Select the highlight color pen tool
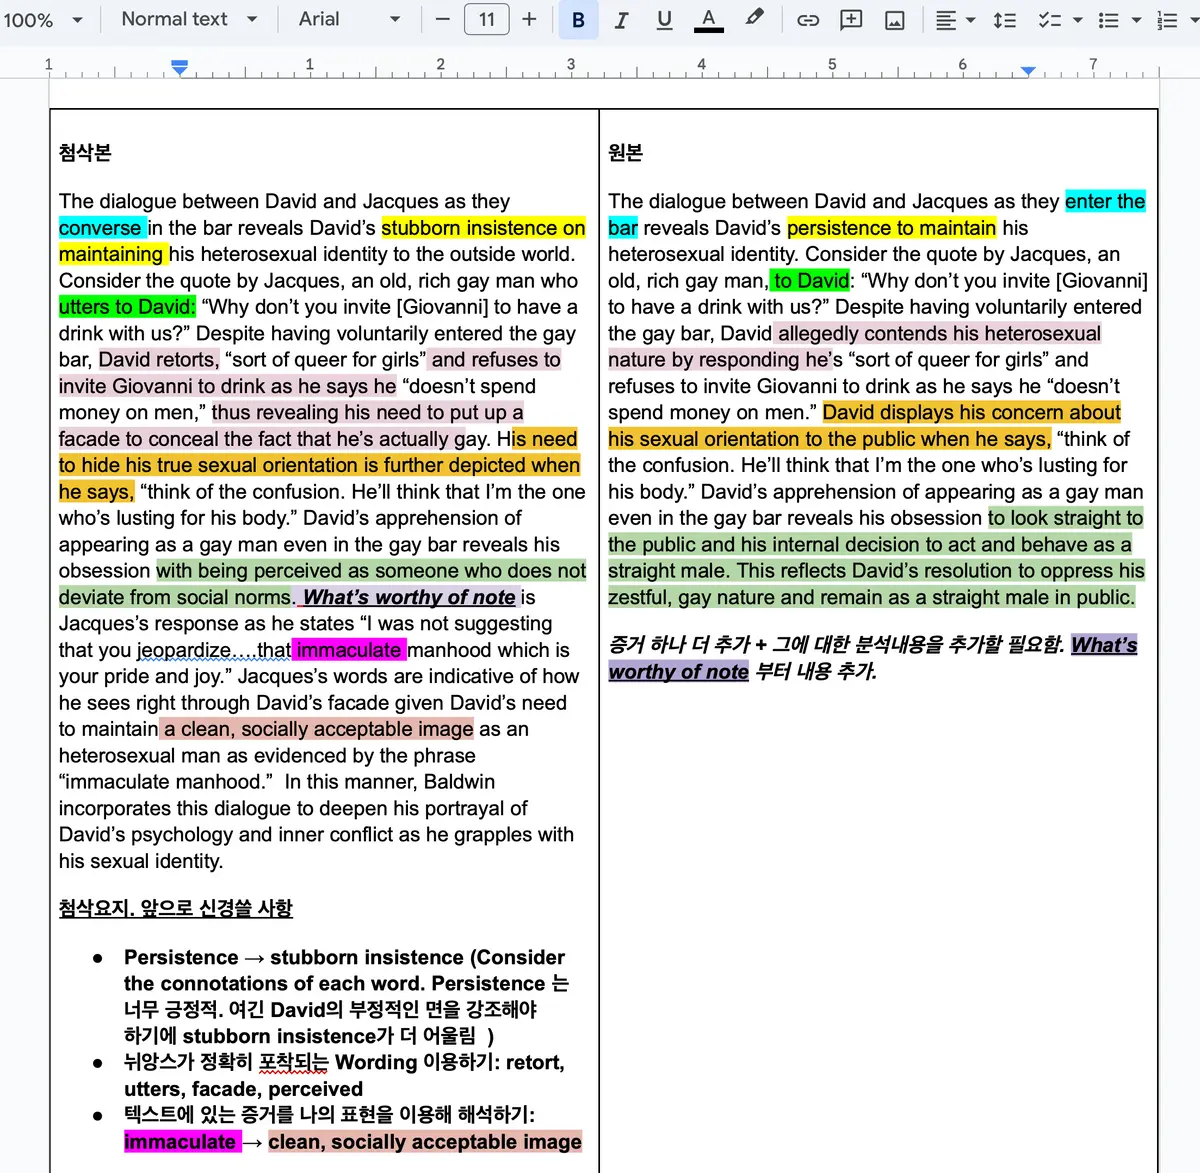Viewport: 1200px width, 1173px height. tap(754, 18)
